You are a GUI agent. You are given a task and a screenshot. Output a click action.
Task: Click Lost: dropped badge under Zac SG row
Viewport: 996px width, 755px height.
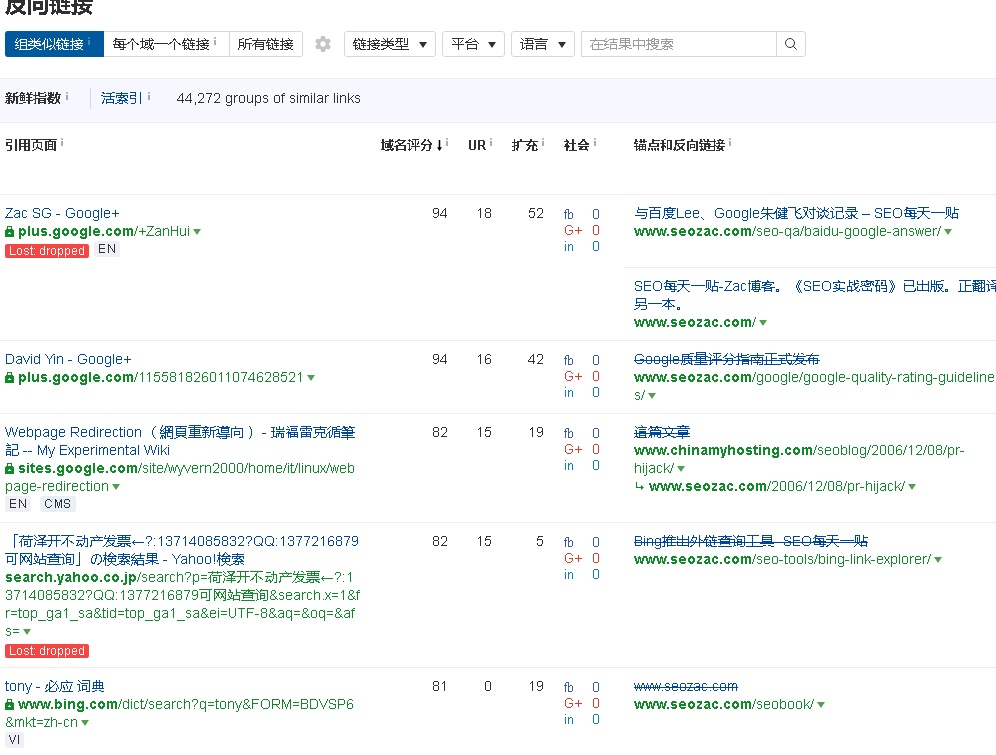(47, 251)
